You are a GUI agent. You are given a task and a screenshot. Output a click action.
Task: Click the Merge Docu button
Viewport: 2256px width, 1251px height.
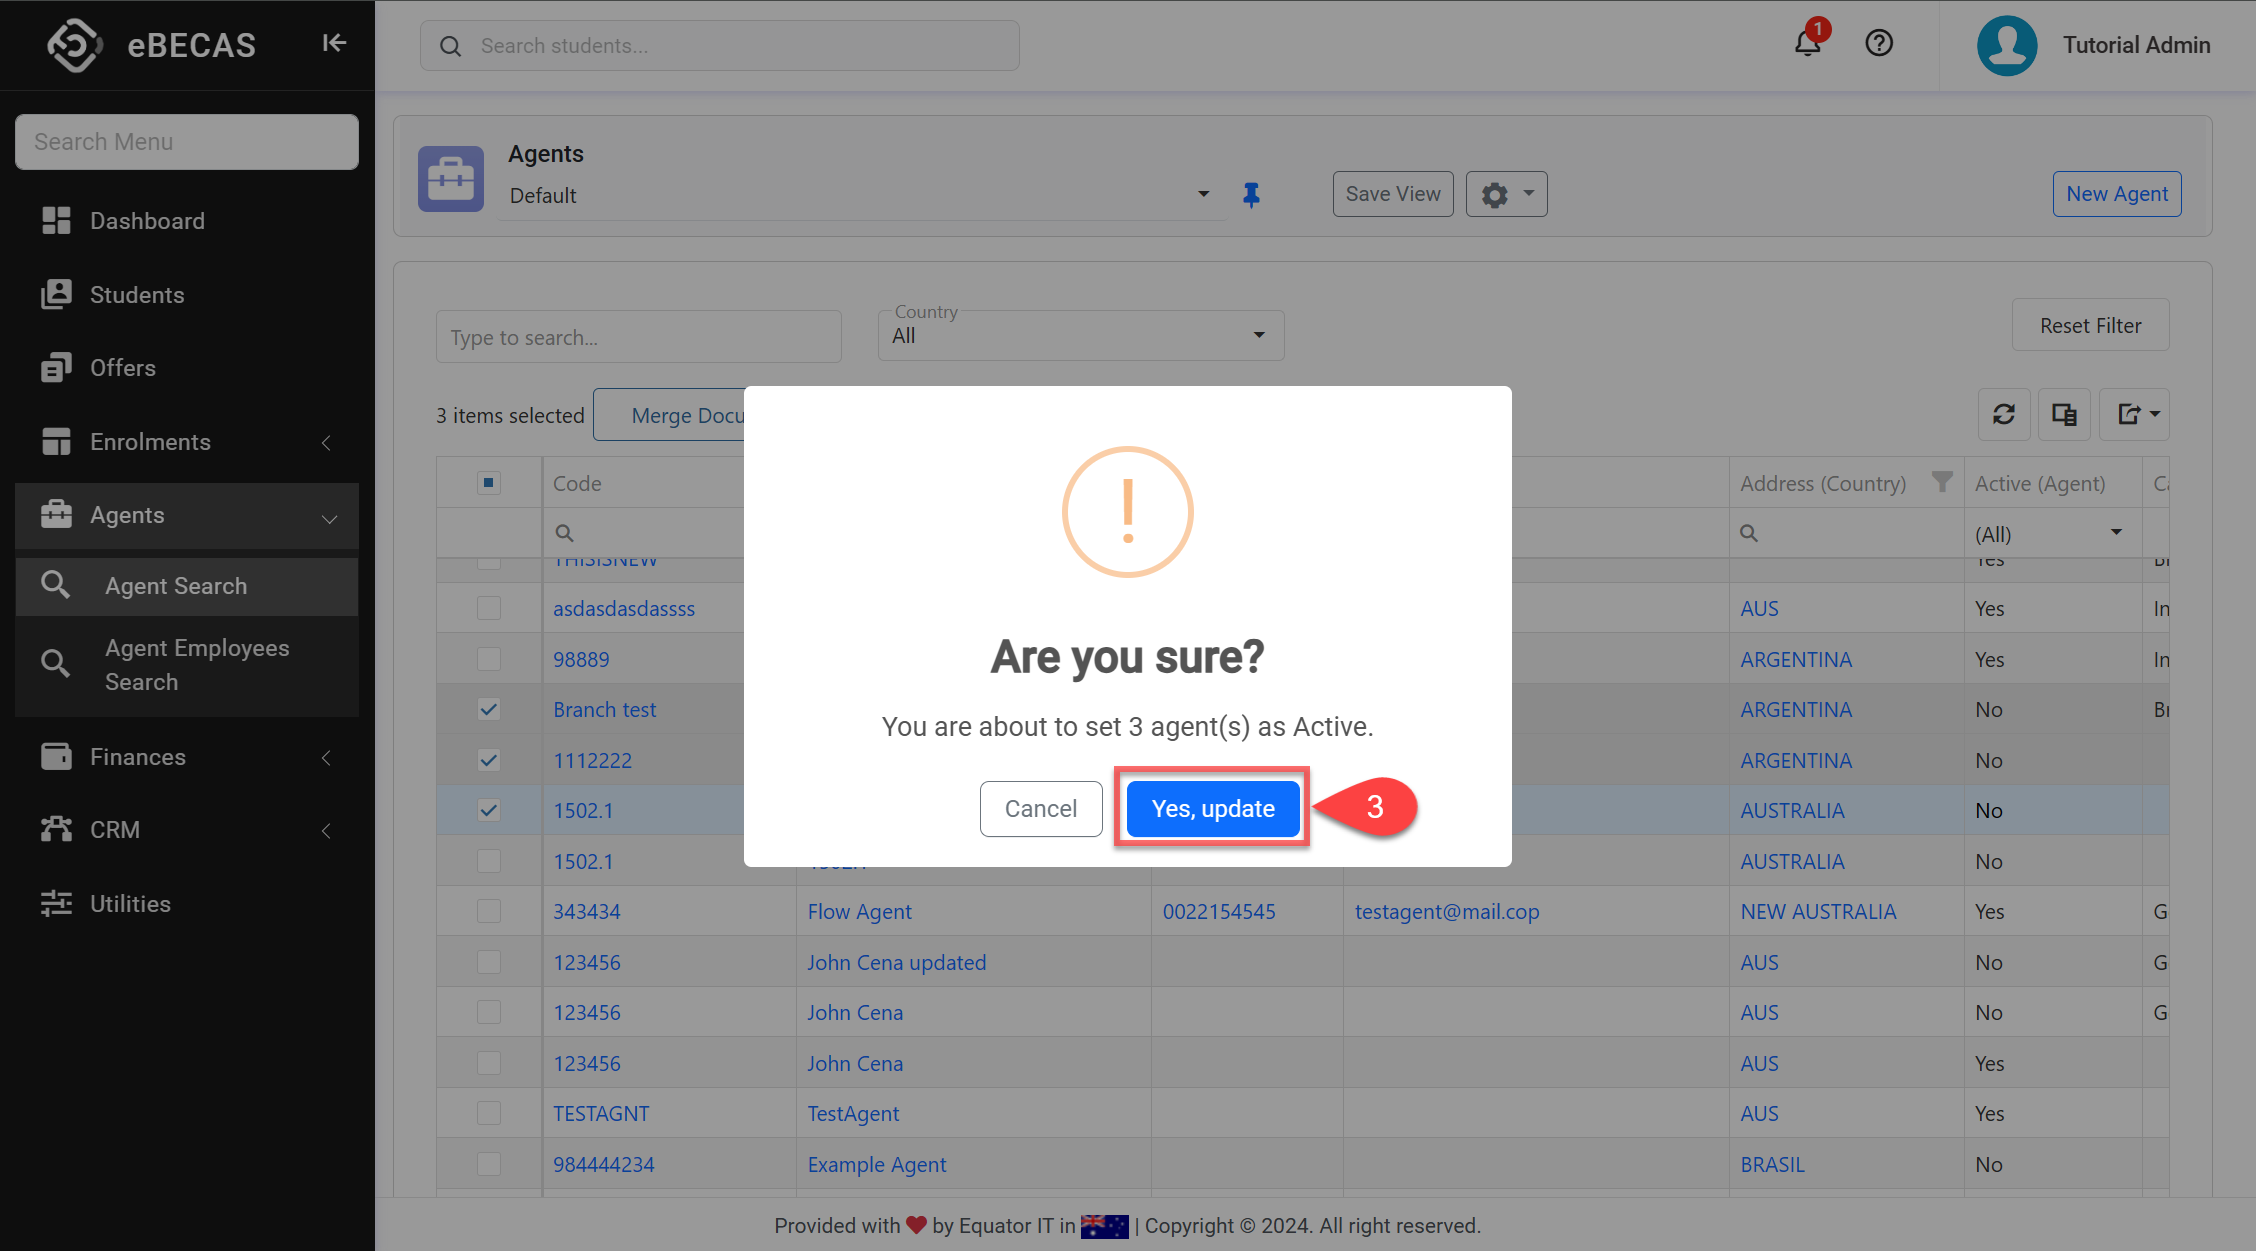pos(669,415)
